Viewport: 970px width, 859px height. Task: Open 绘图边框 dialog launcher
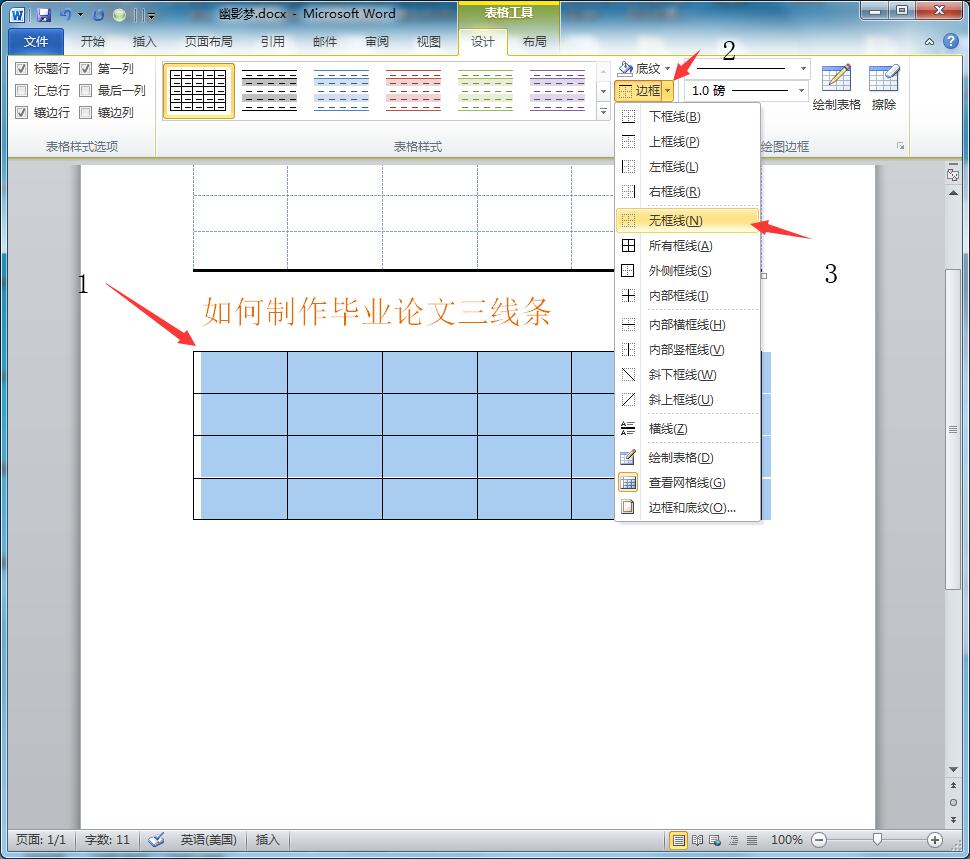pos(900,146)
